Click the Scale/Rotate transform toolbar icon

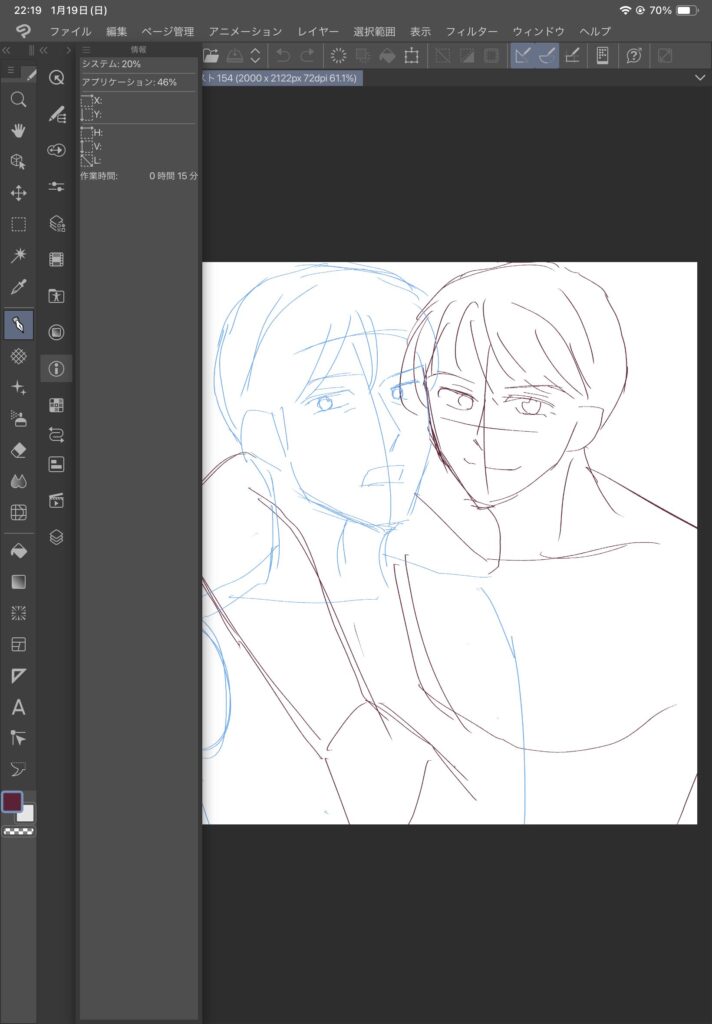(x=411, y=56)
